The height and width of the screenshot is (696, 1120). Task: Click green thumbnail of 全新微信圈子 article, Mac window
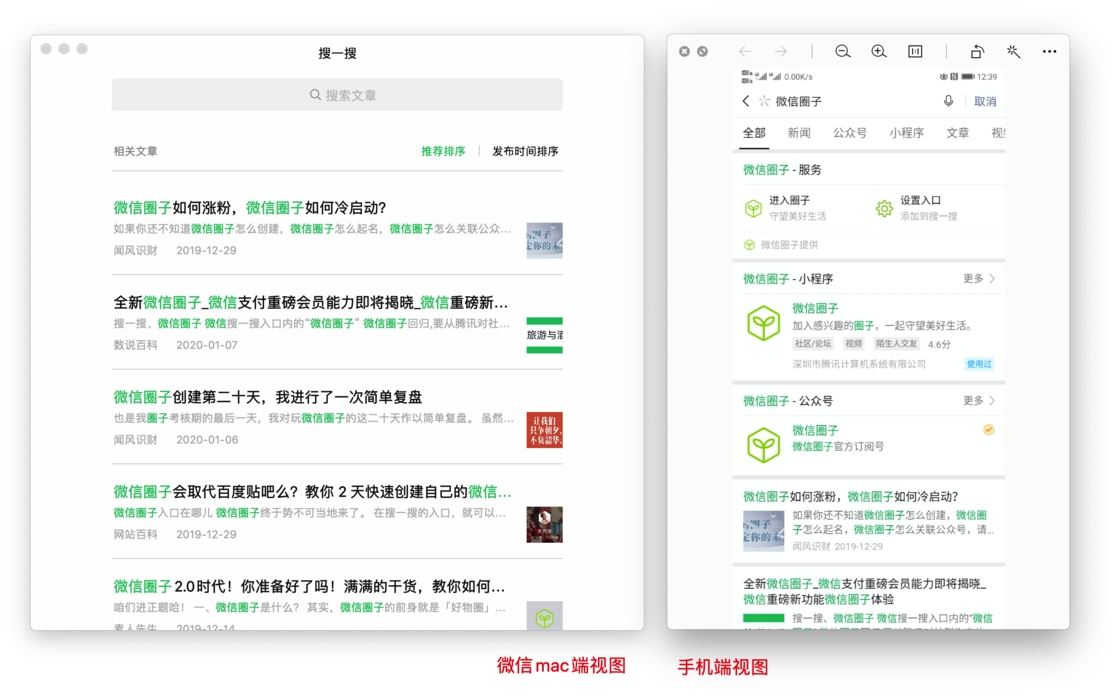pyautogui.click(x=544, y=335)
